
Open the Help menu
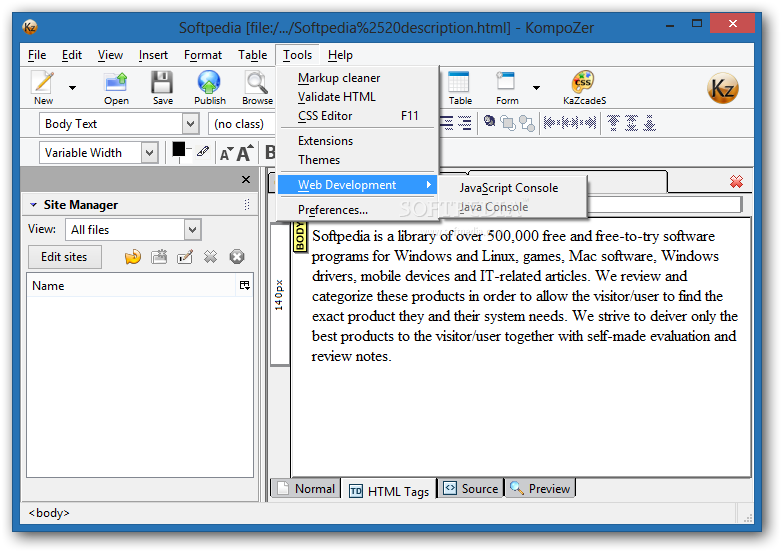(340, 55)
